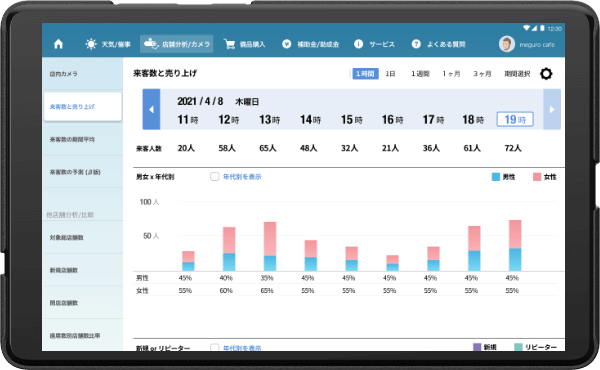Check 年代別を表示 box for 男女x年代別
The width and height of the screenshot is (600, 370).
pos(215,176)
